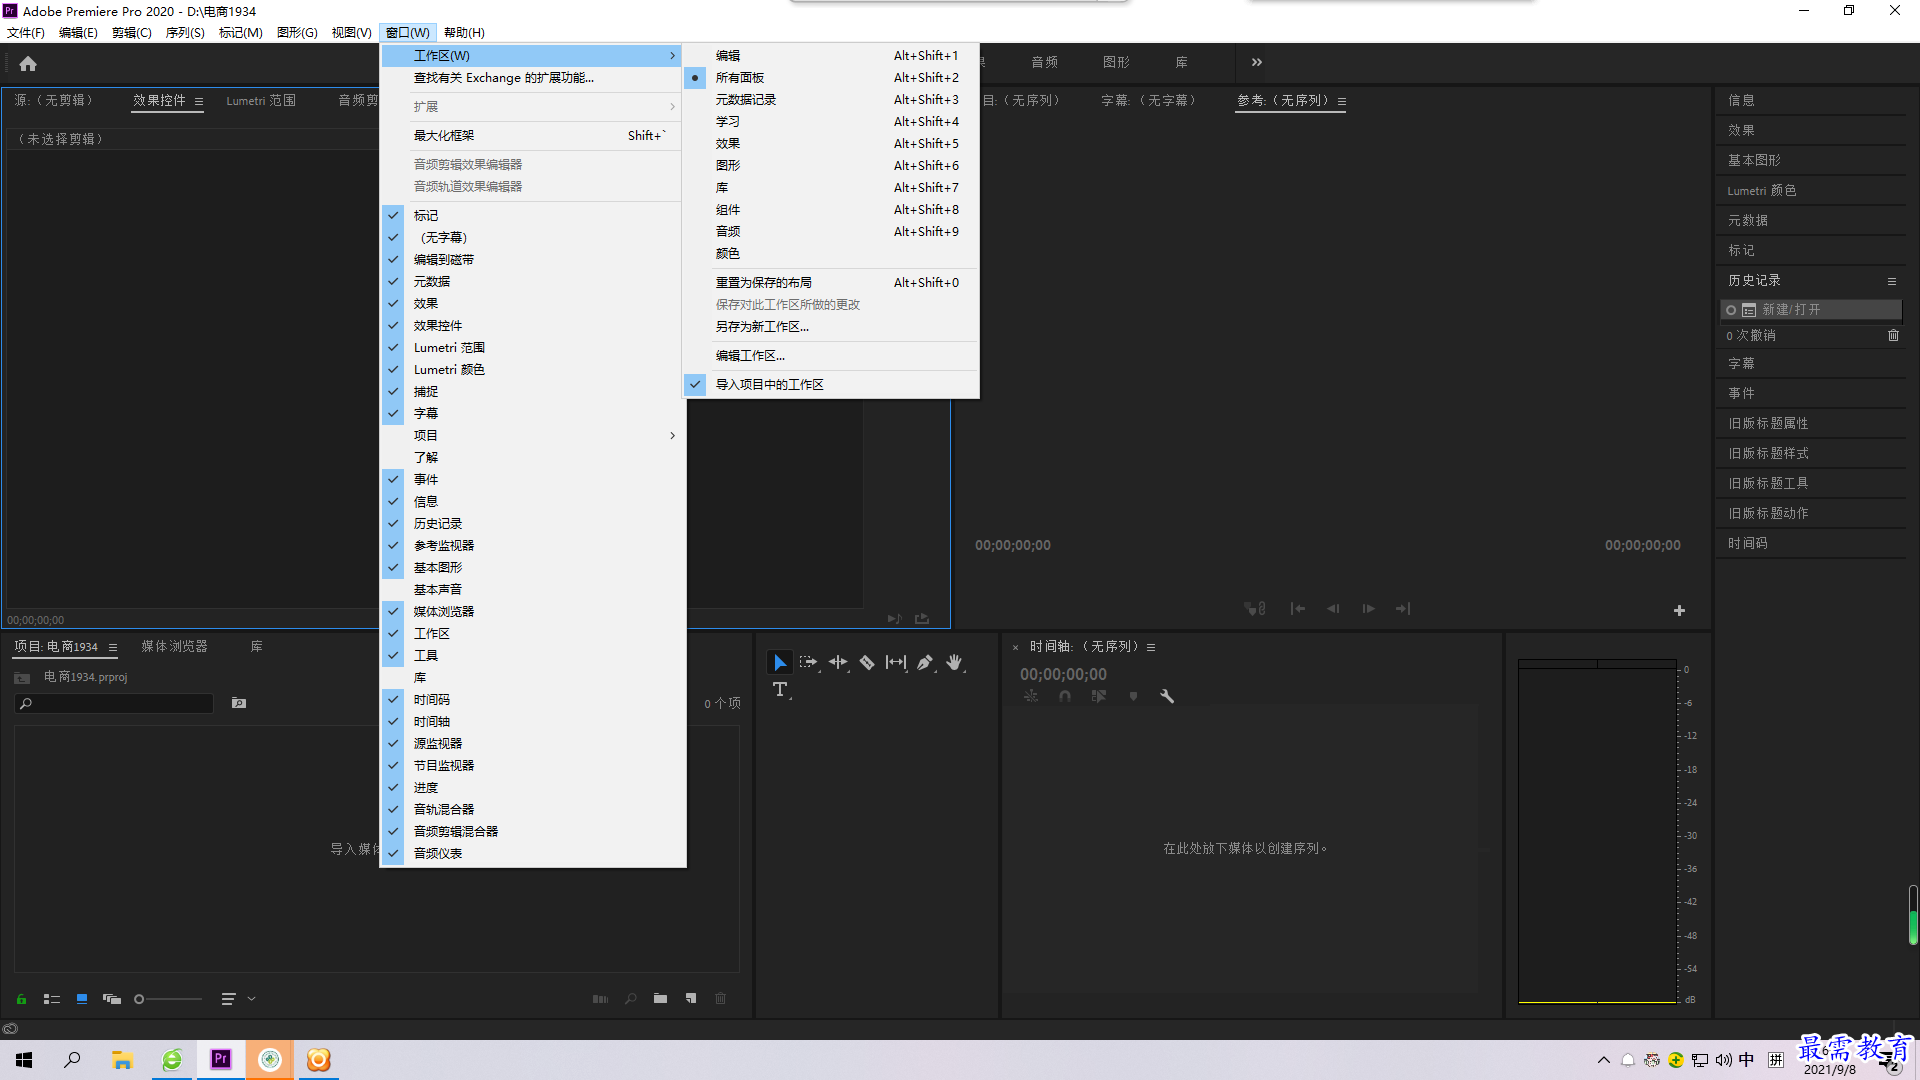1920x1080 pixels.
Task: Expand the 工作区(W) submenu
Action: coord(533,55)
